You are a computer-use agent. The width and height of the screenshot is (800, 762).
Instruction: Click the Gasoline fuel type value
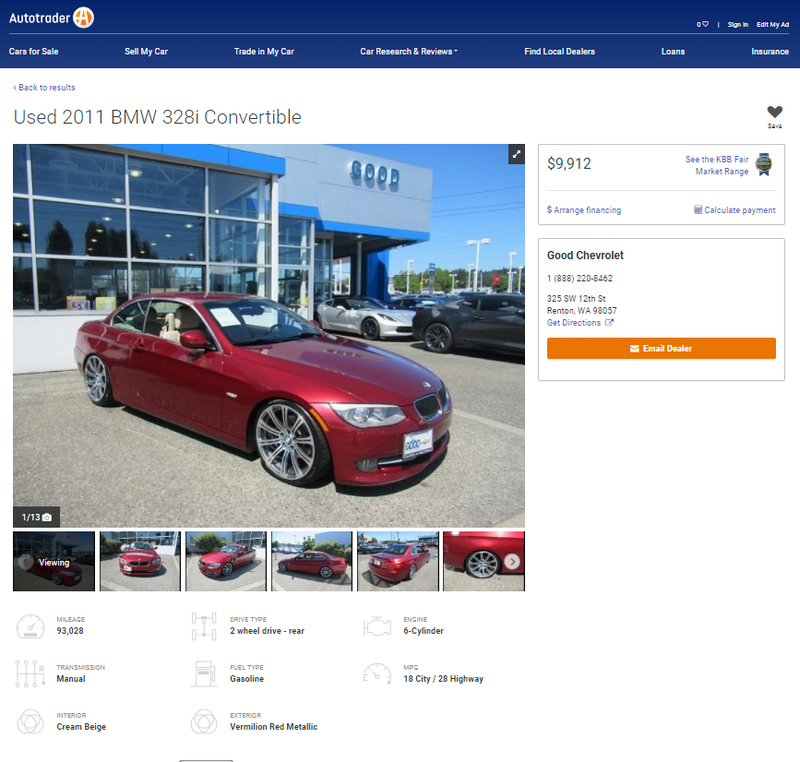click(247, 679)
